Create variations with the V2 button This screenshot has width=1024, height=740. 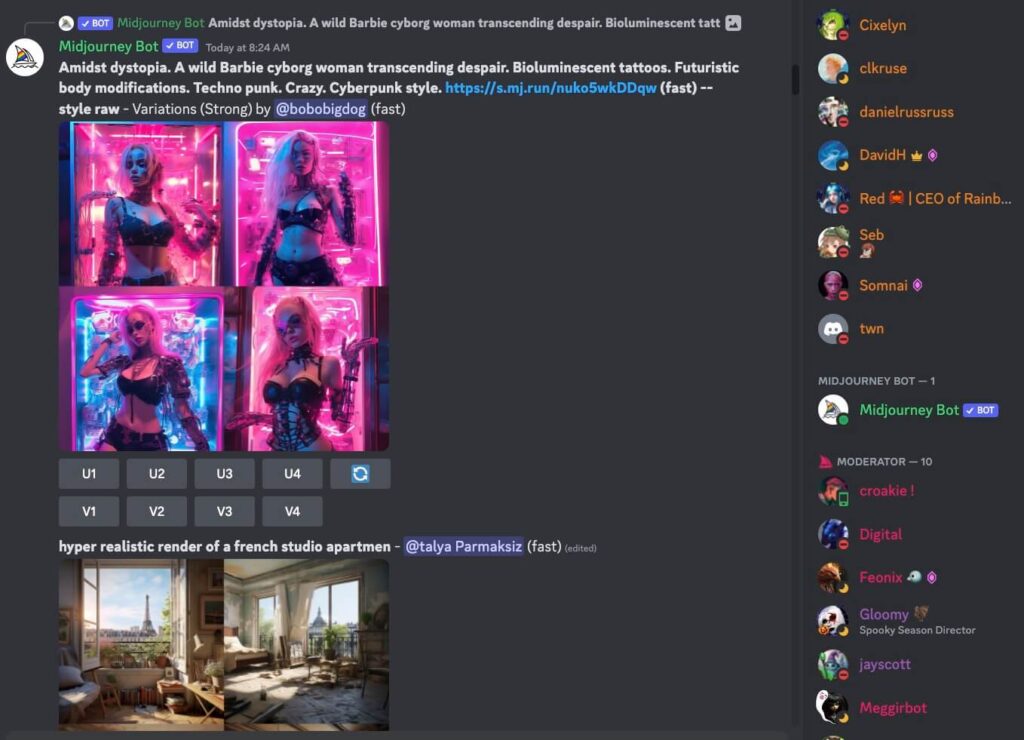[157, 511]
